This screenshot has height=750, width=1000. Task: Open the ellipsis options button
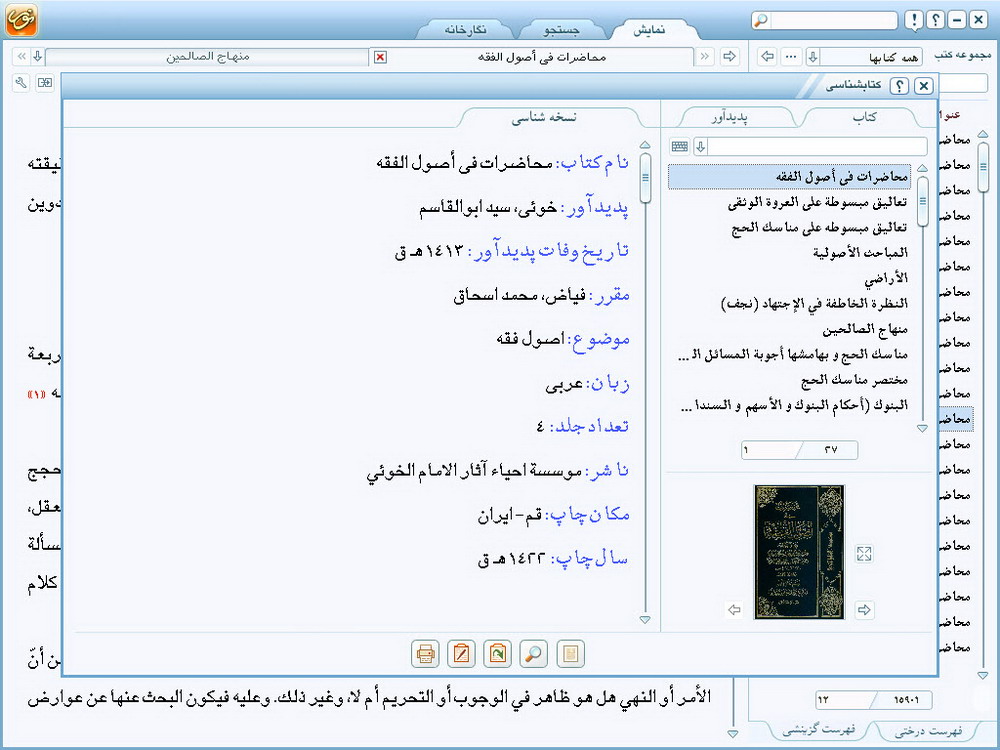[x=791, y=57]
